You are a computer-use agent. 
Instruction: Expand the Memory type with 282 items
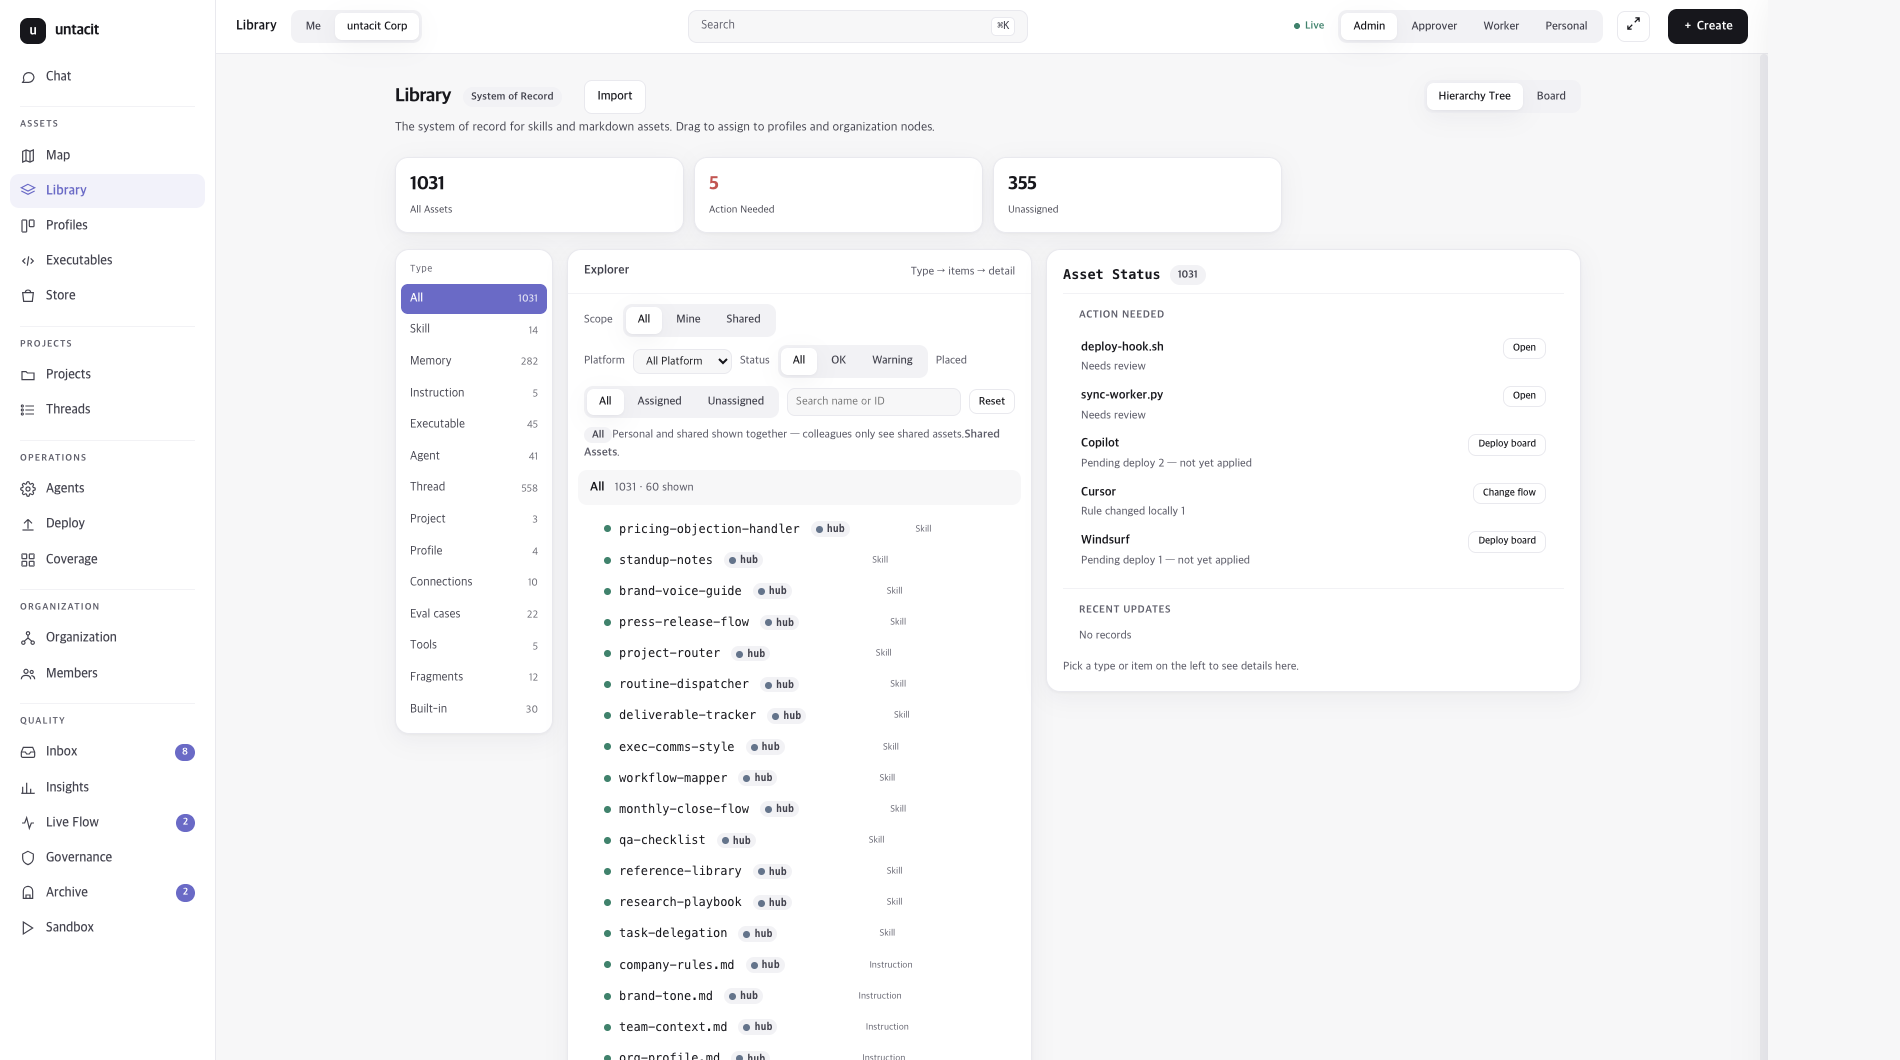click(474, 361)
